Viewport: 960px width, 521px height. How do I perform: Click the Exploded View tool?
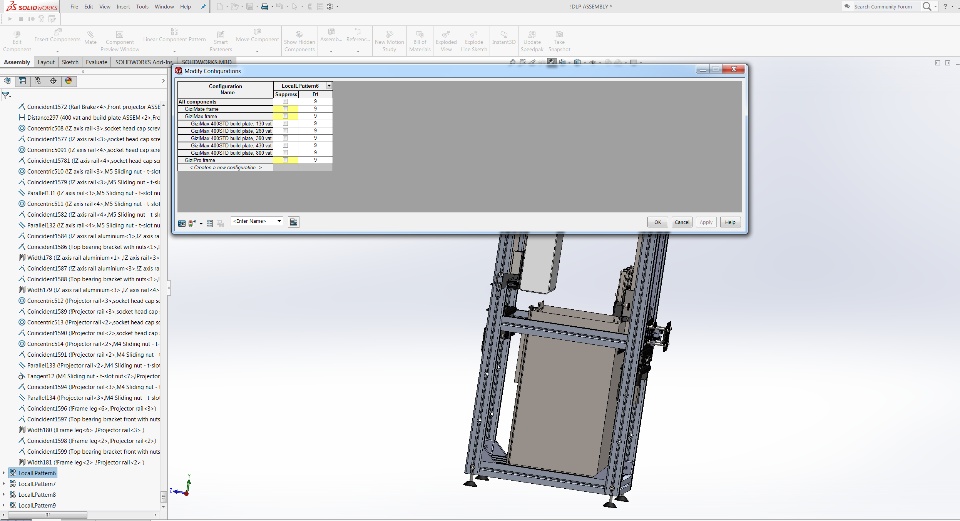pyautogui.click(x=446, y=42)
